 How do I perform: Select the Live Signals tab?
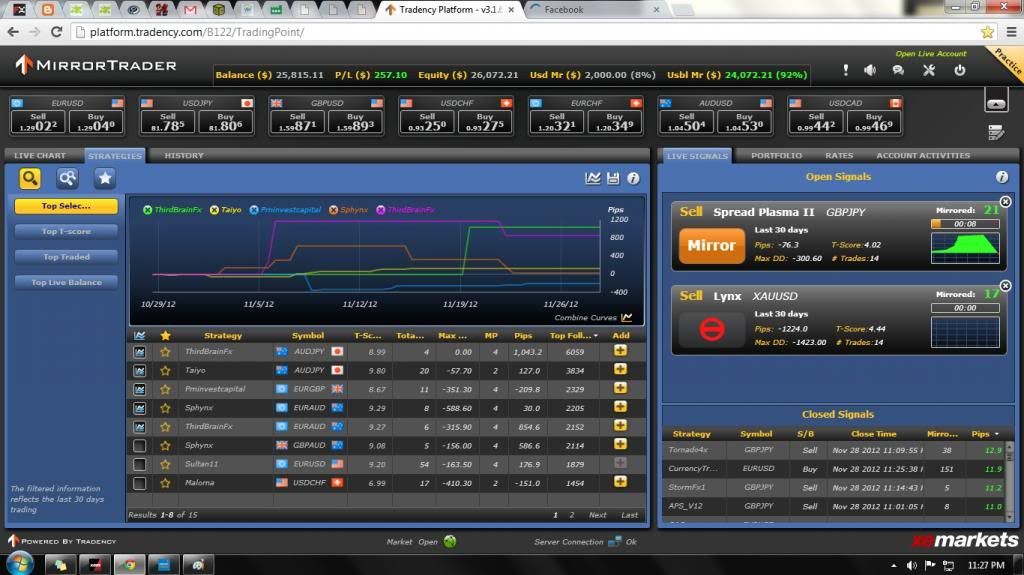[697, 156]
